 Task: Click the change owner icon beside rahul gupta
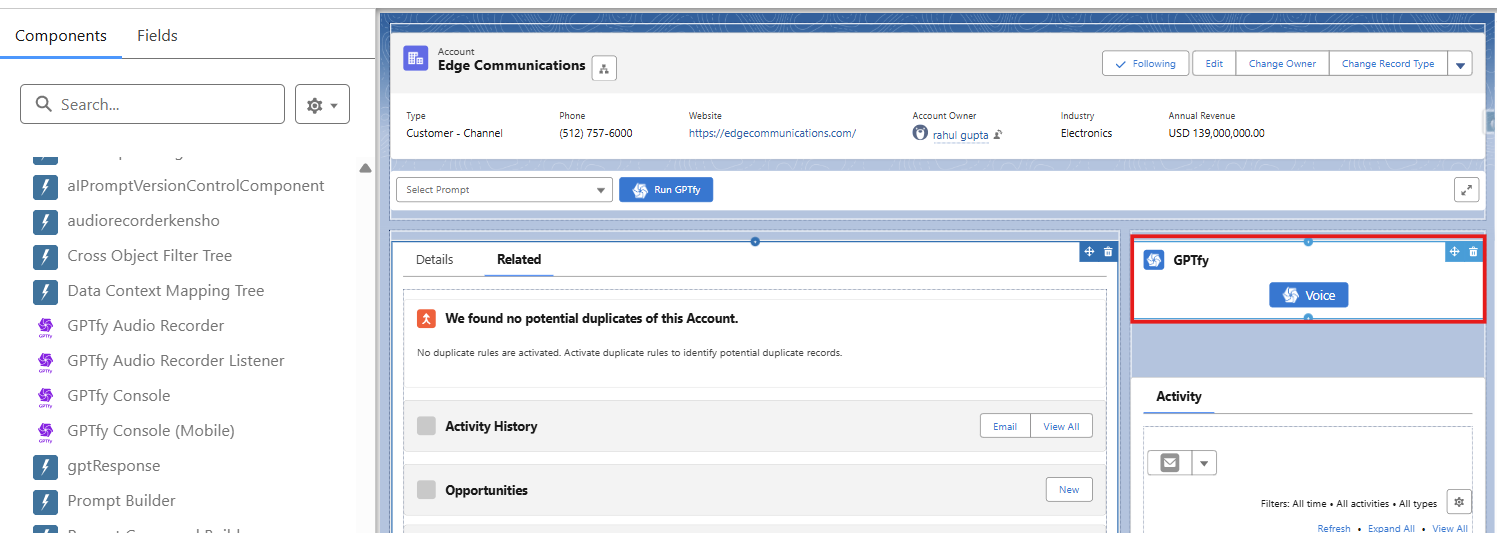[x=998, y=134]
